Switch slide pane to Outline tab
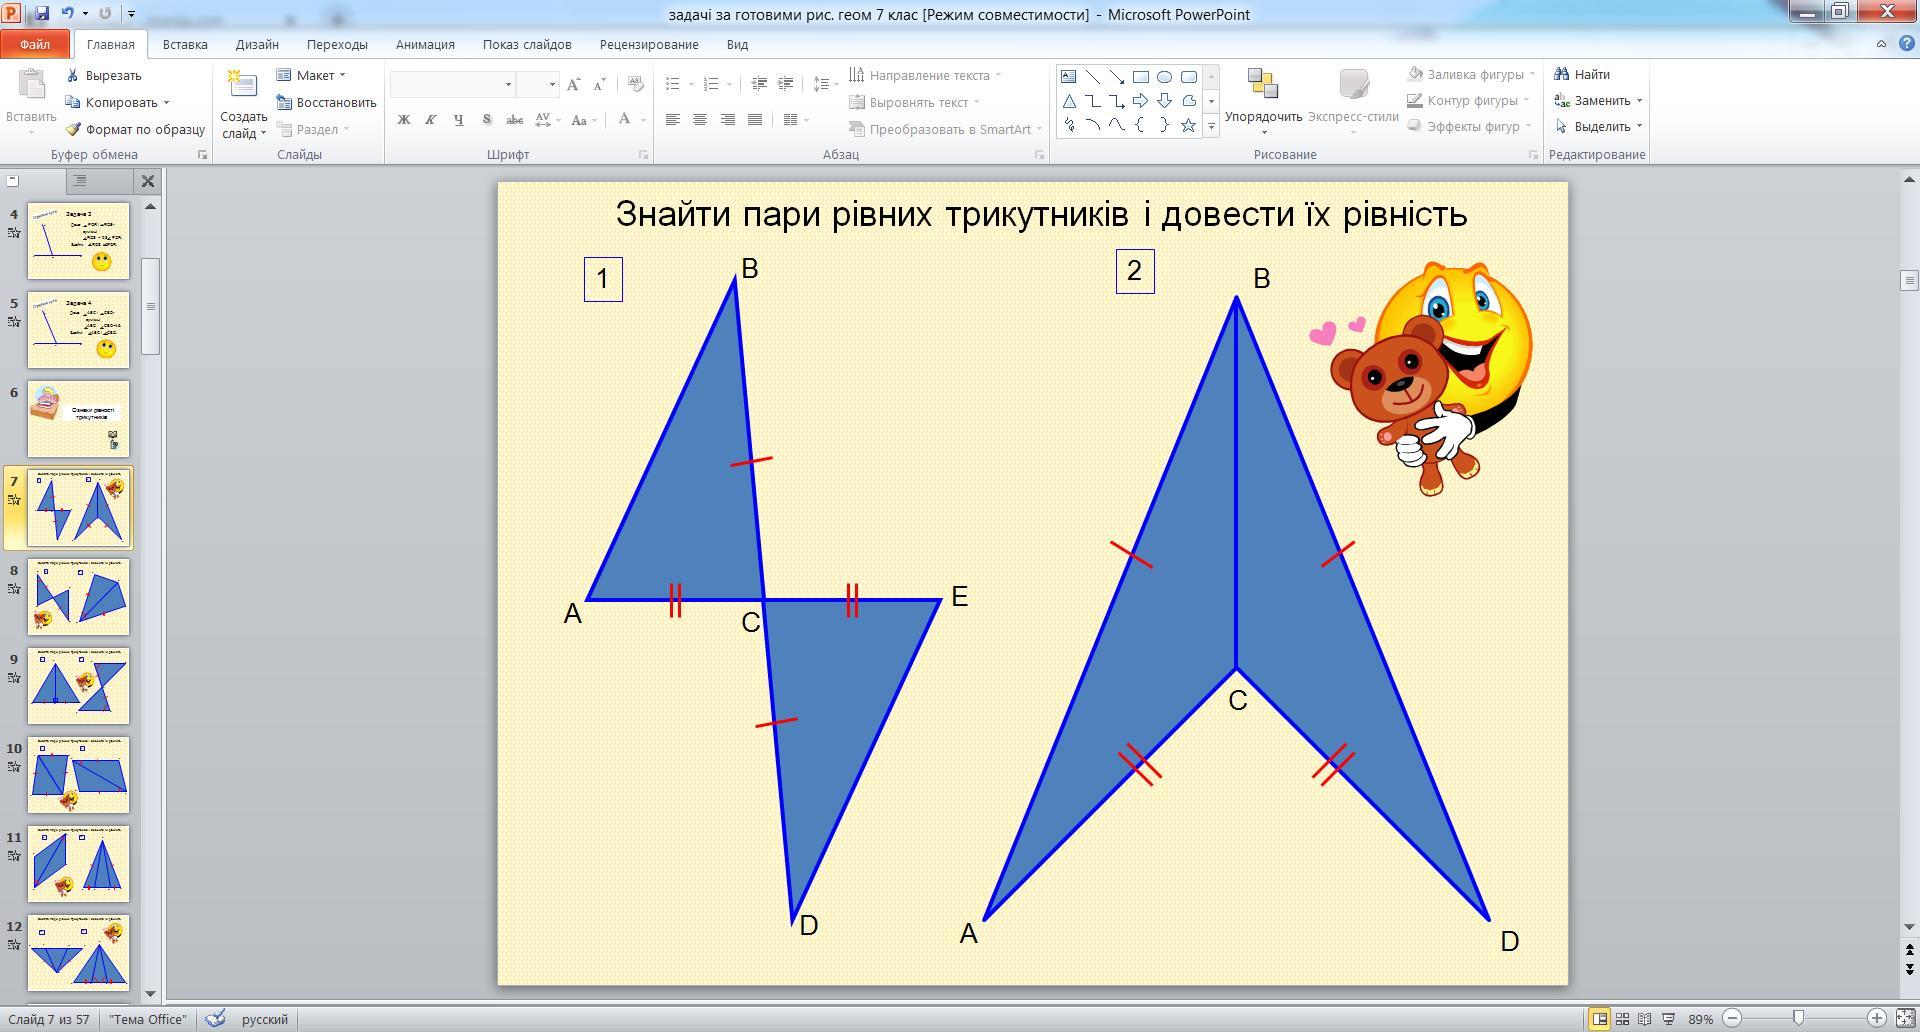The image size is (1920, 1032). (x=80, y=181)
